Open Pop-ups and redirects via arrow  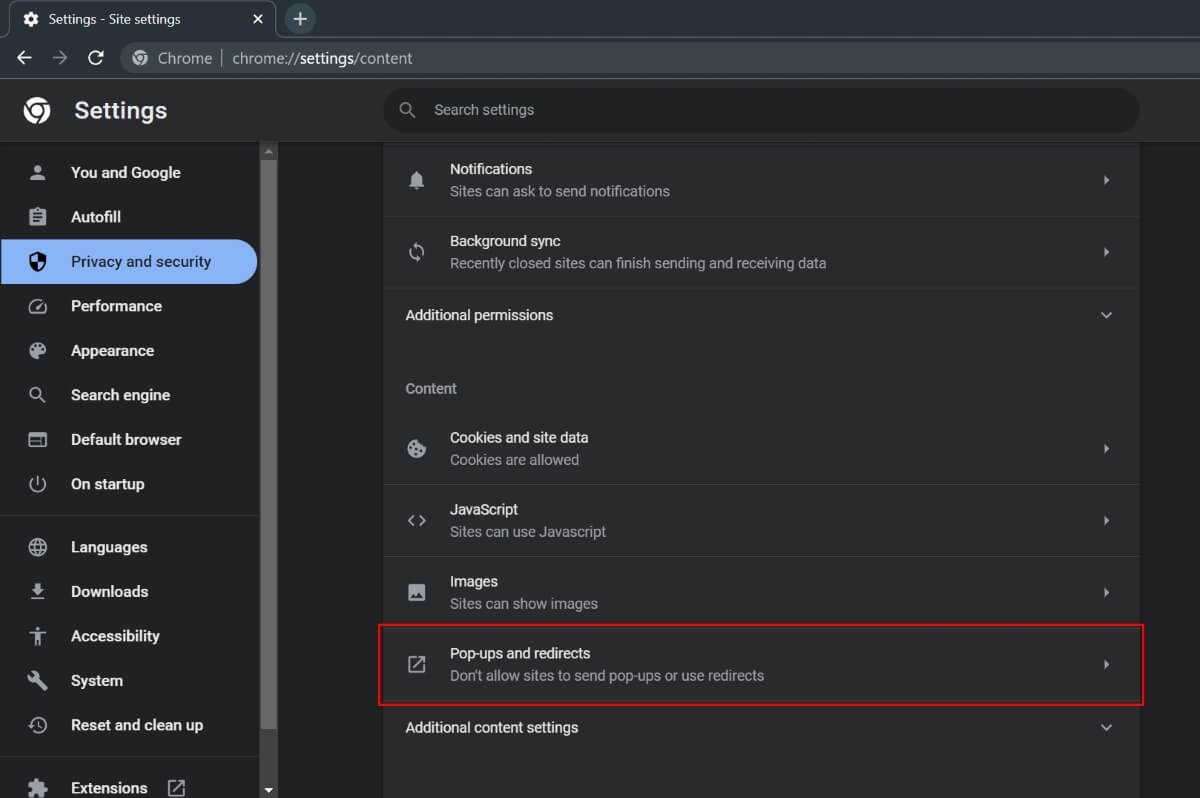tap(1106, 663)
